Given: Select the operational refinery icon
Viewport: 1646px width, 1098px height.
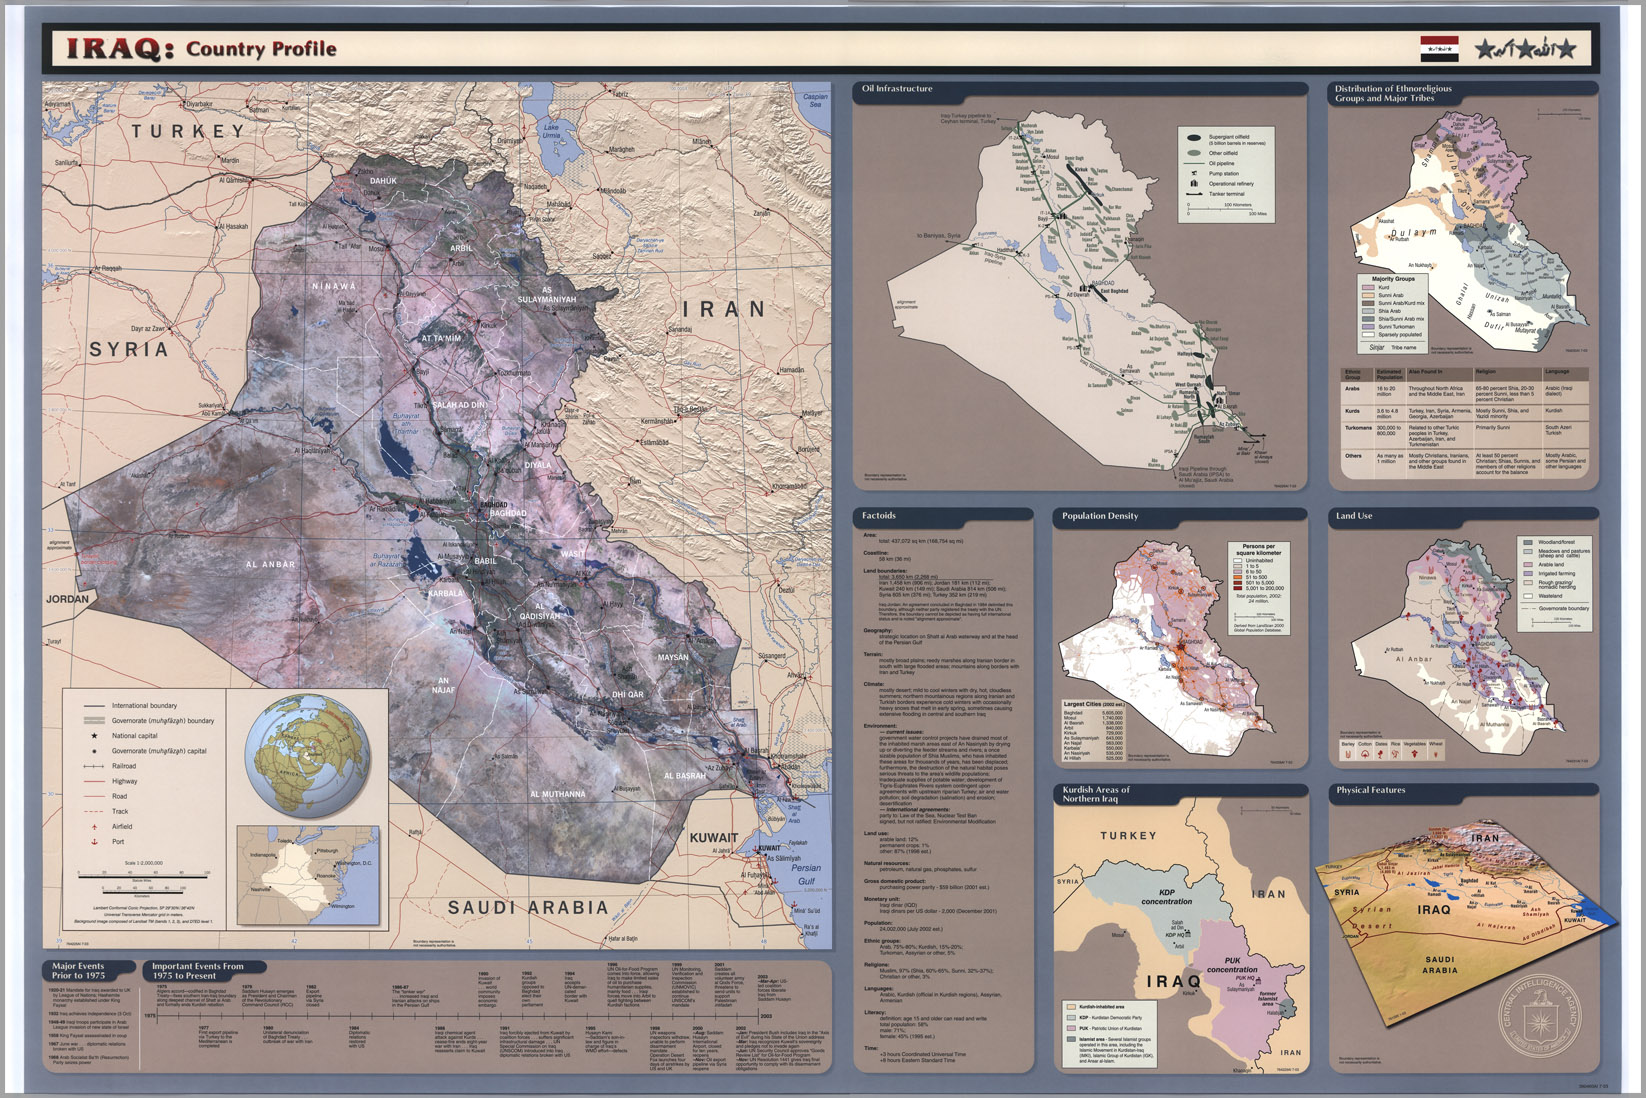Looking at the screenshot, I should (x=1194, y=184).
